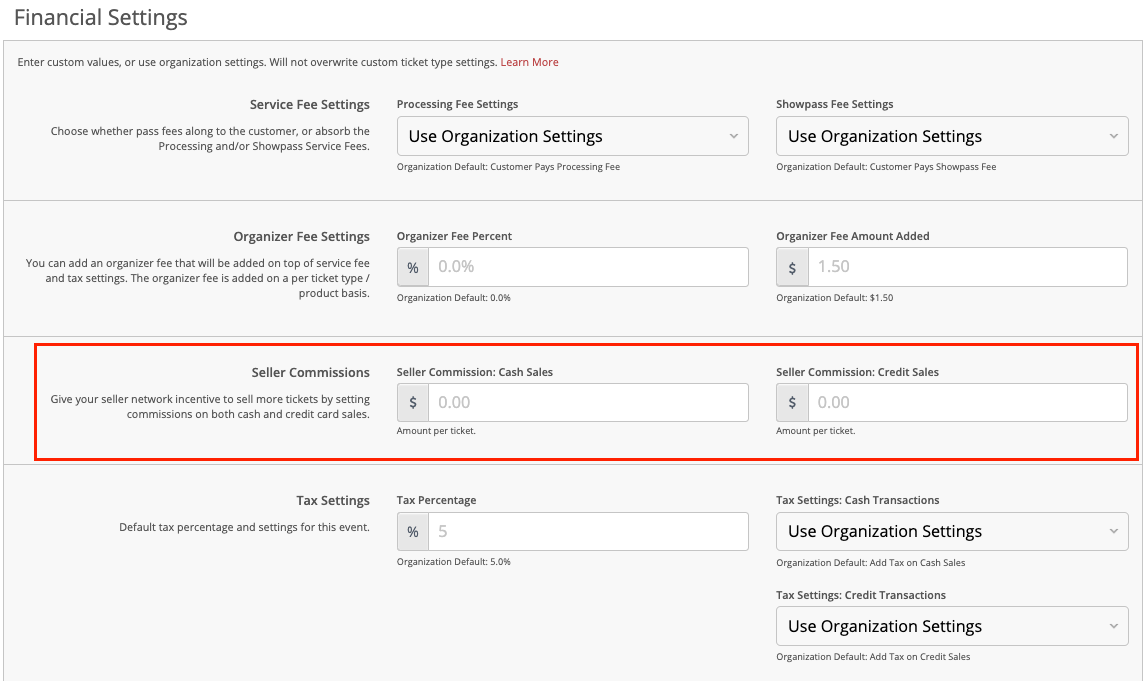The width and height of the screenshot is (1144, 681).
Task: Focus the Seller Commission: Cash Sales input
Action: click(x=588, y=402)
